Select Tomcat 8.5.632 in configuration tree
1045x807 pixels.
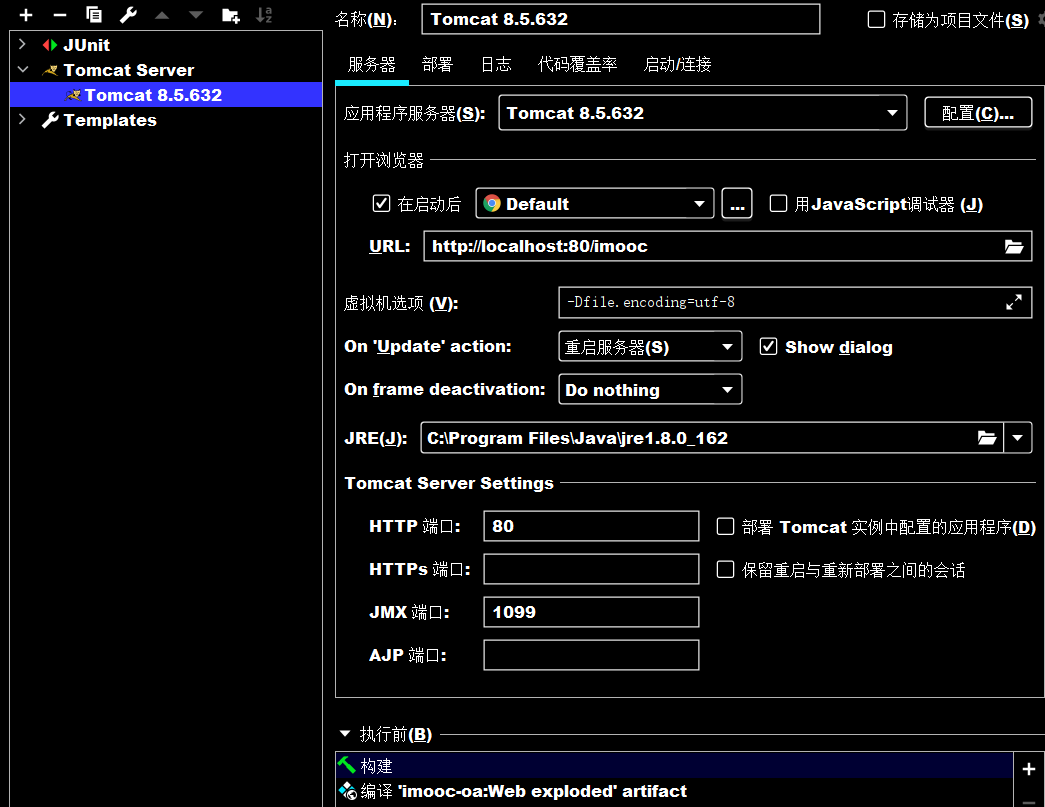[x=166, y=95]
